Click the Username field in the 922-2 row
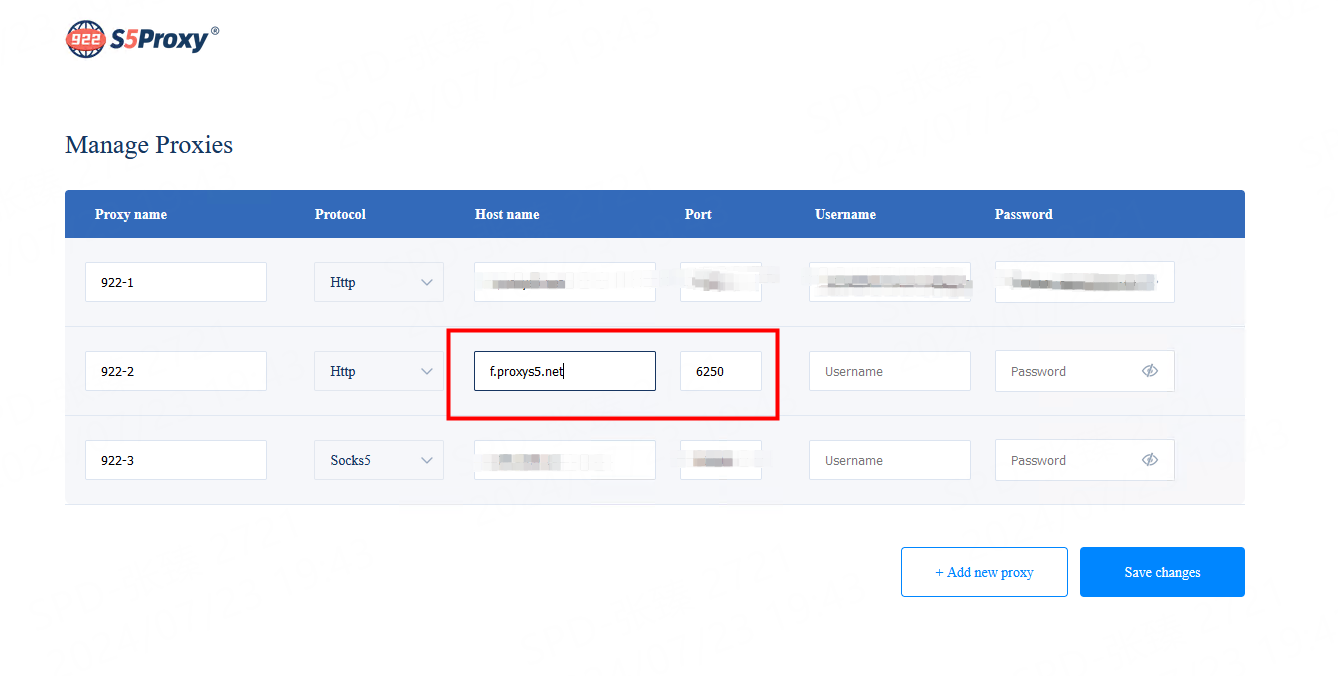Viewport: 1338px width, 676px height. pos(889,371)
